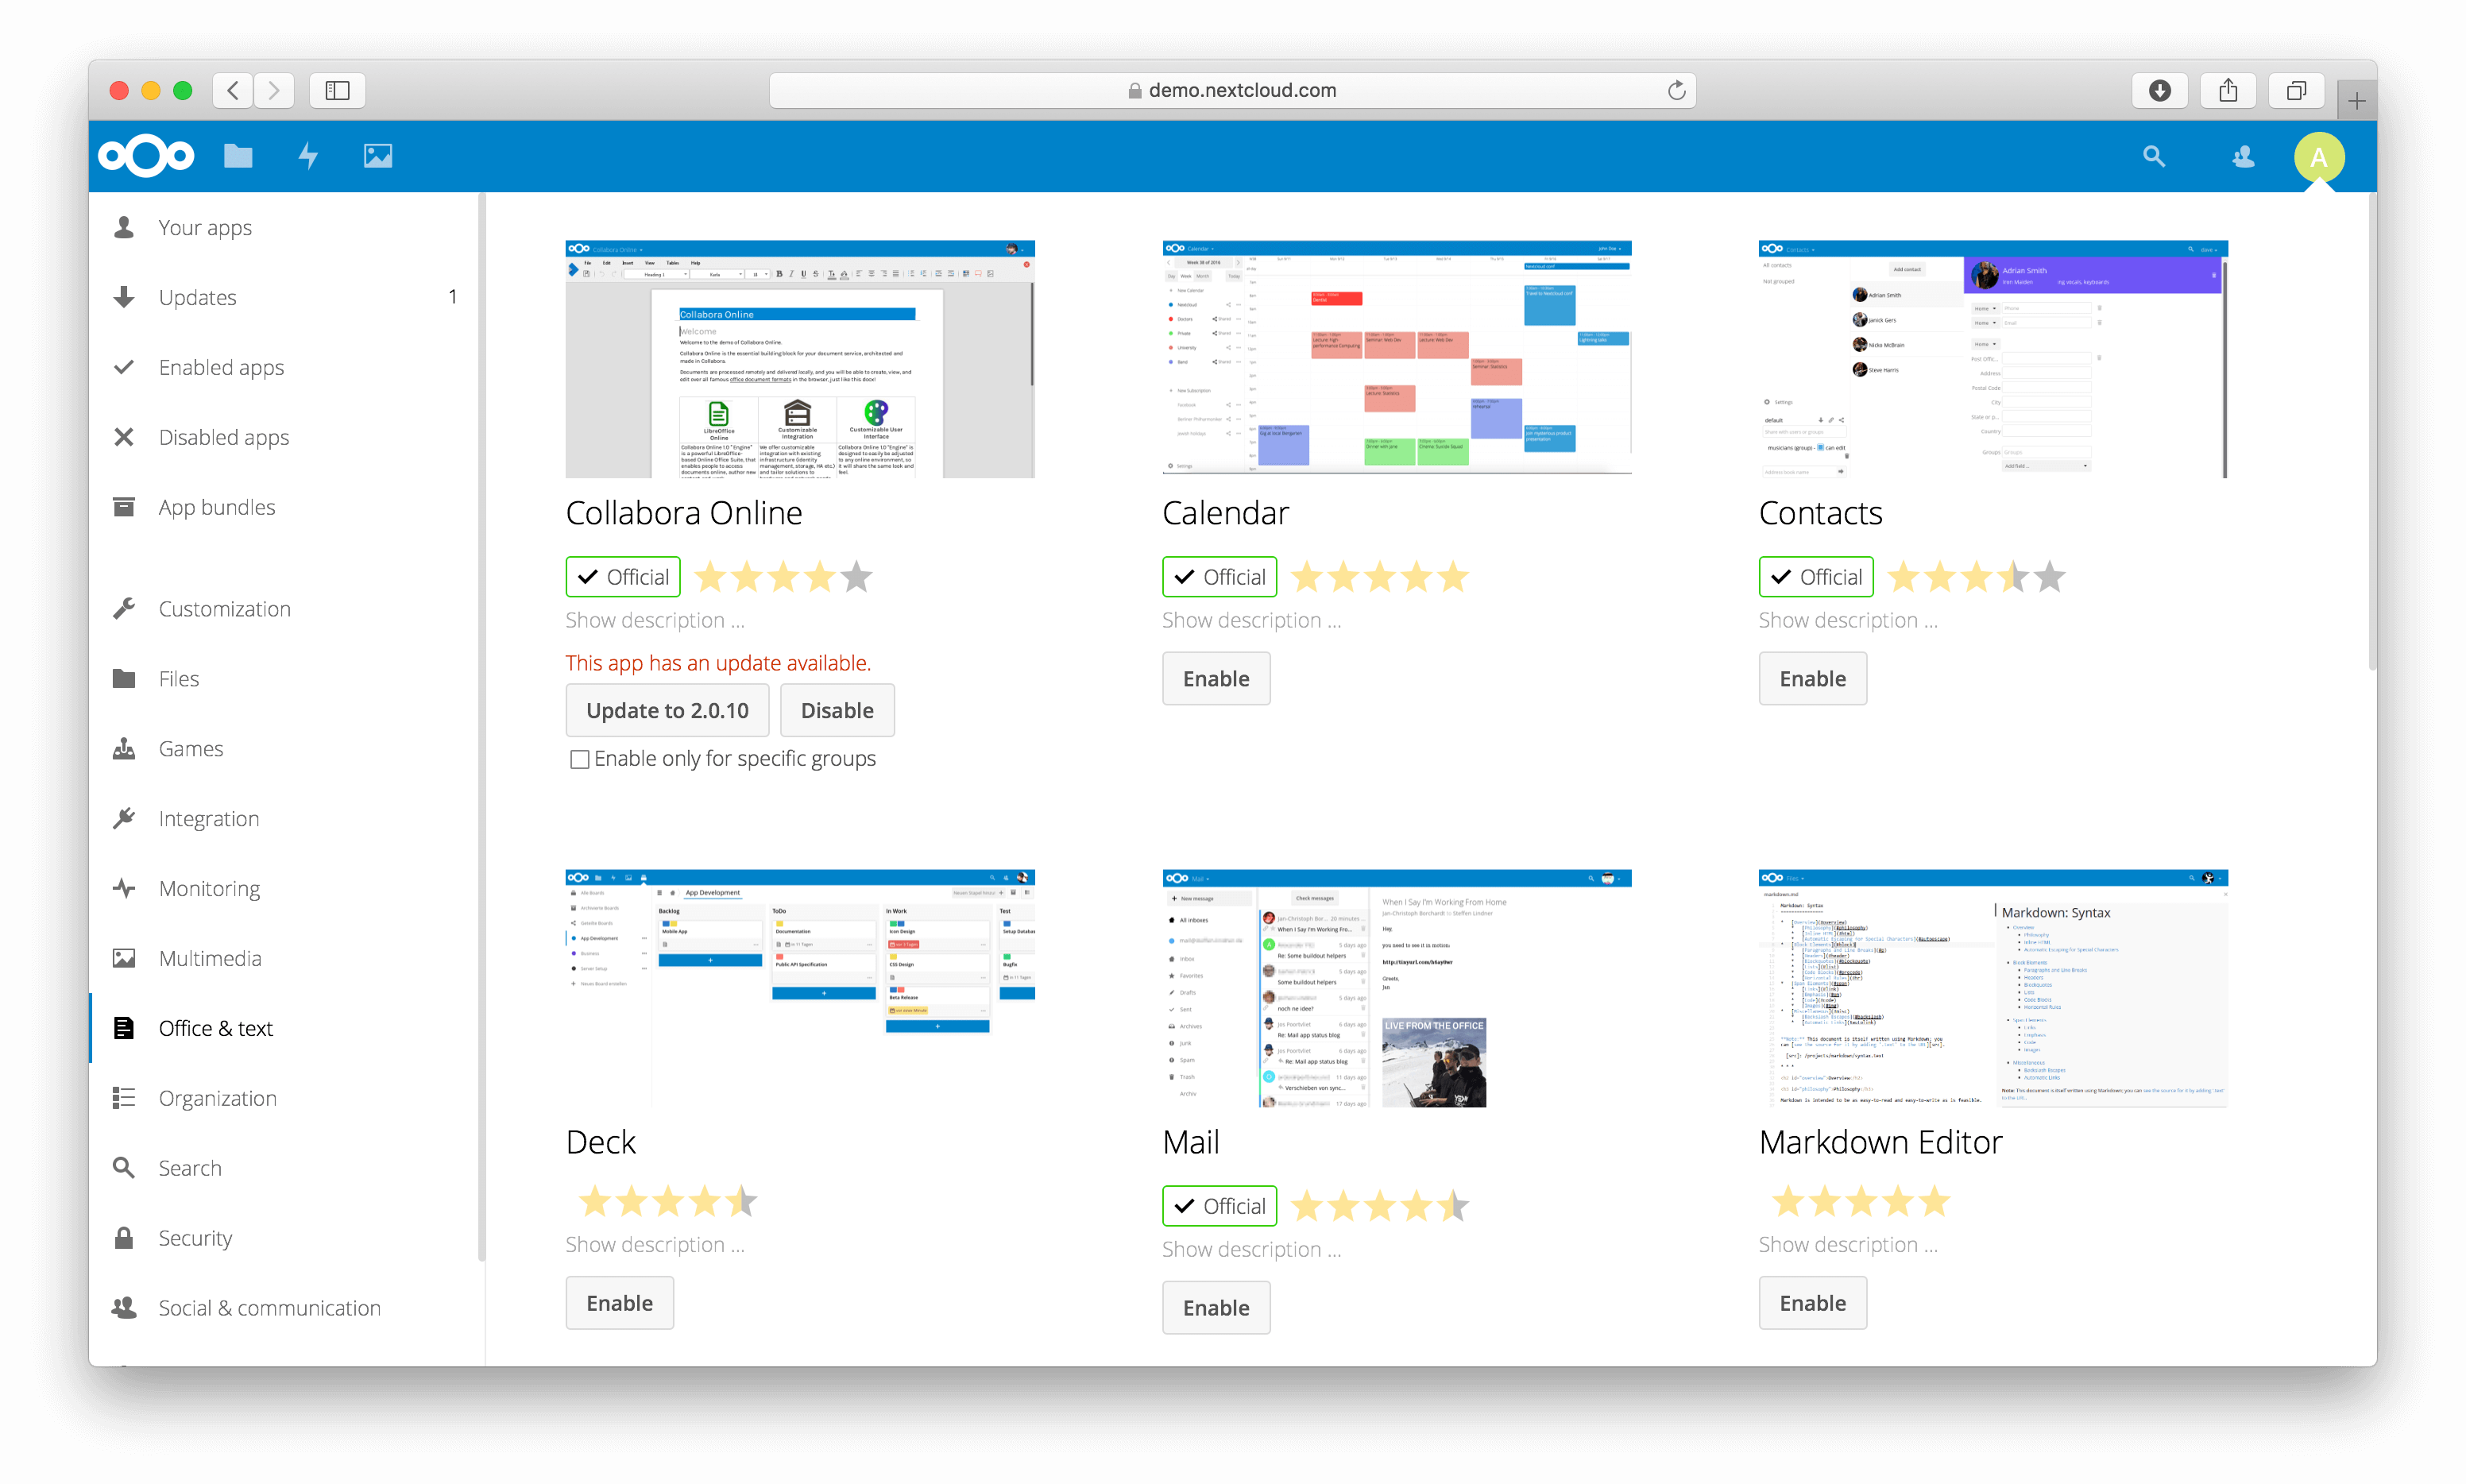Open the Gallery image icon
Screen dimensions: 2466x1484
tap(377, 156)
